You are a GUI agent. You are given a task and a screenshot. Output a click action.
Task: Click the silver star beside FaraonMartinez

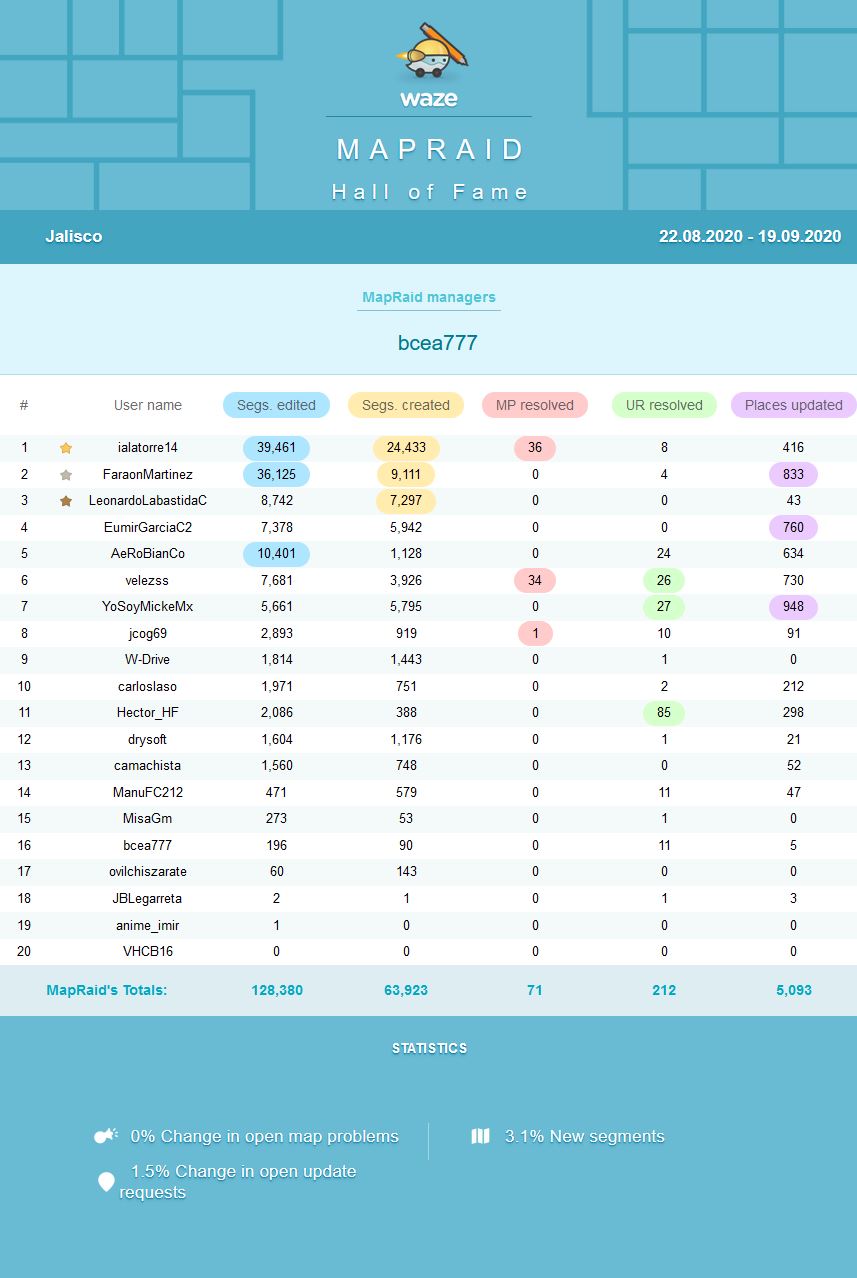click(x=66, y=475)
